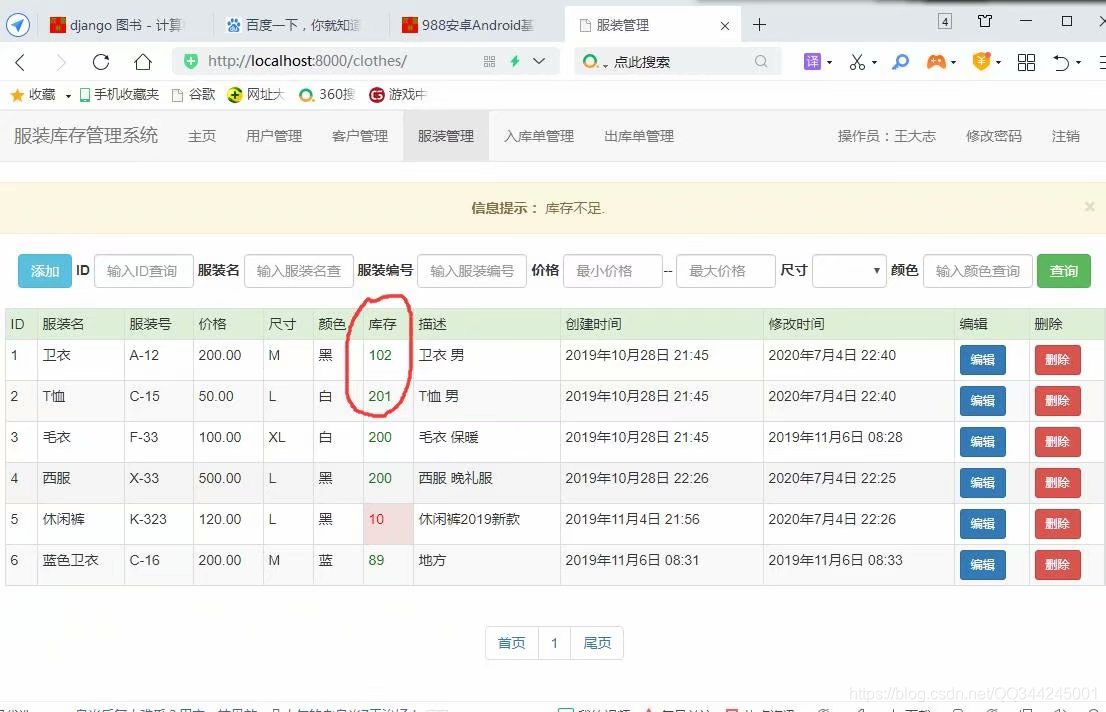Click the browser logo at top left
The height and width of the screenshot is (712, 1106).
[x=18, y=25]
